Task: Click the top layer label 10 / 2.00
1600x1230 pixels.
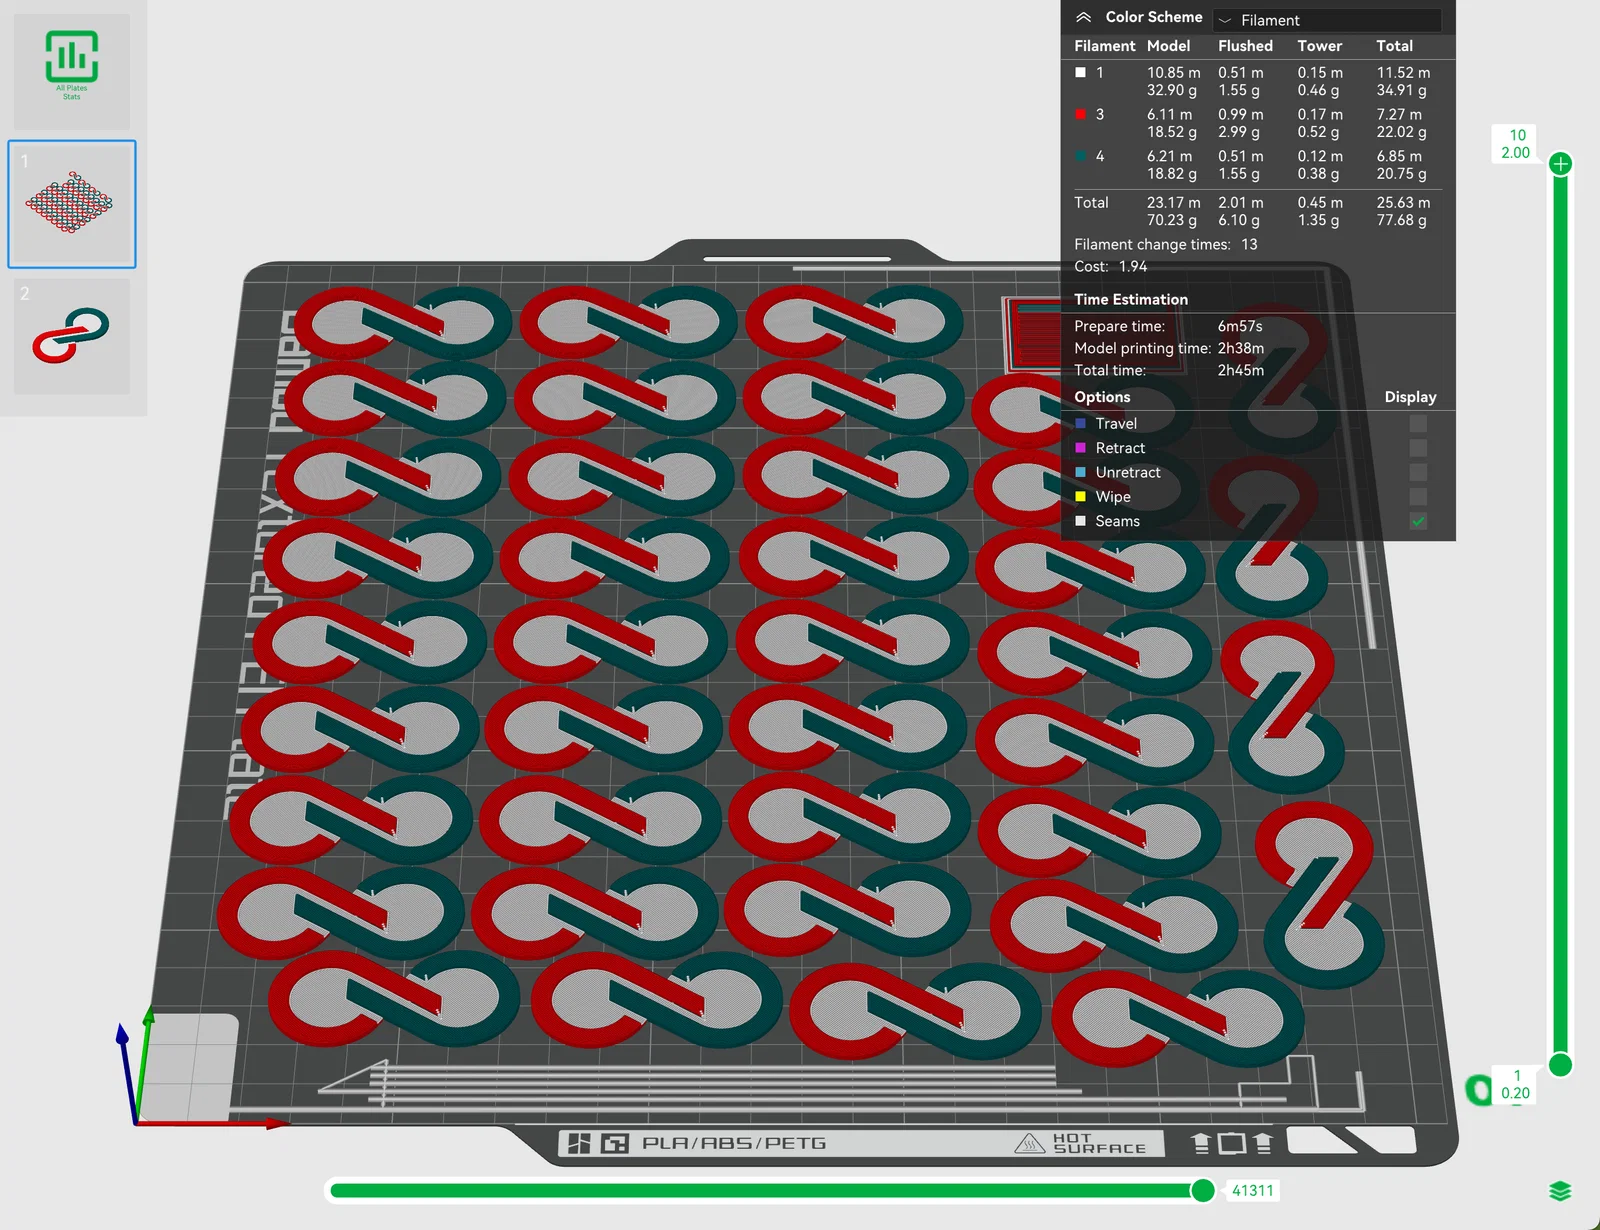Action: pyautogui.click(x=1516, y=144)
